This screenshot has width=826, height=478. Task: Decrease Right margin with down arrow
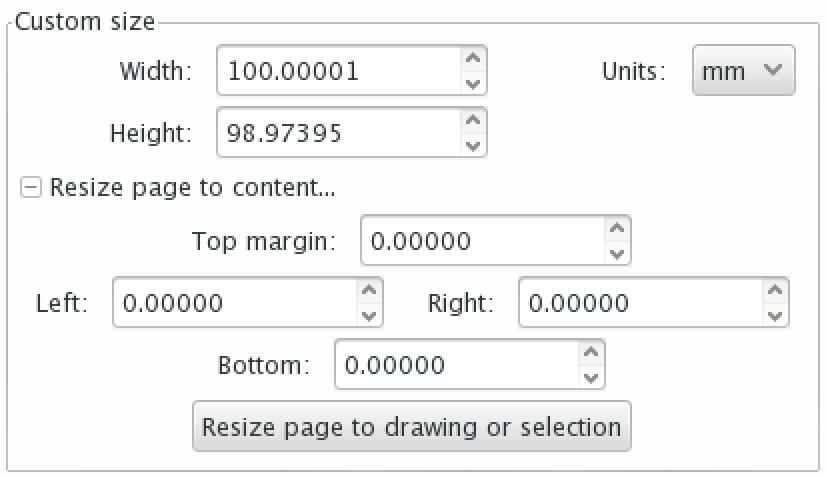click(x=775, y=315)
